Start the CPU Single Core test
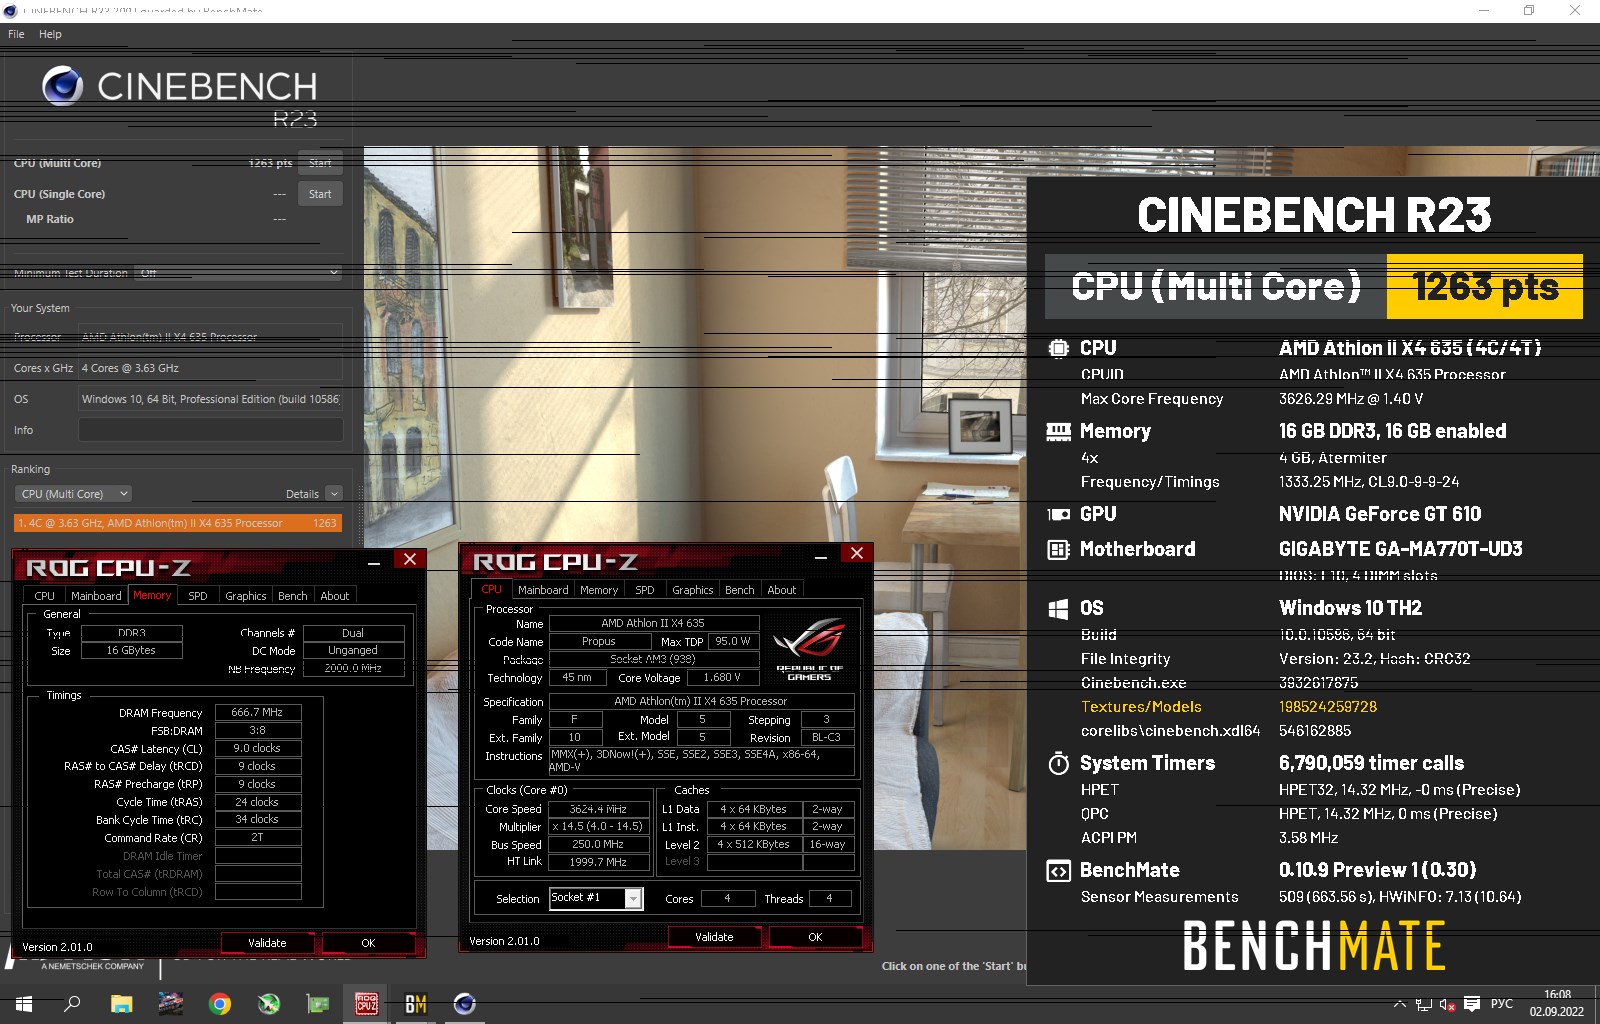 [x=320, y=194]
